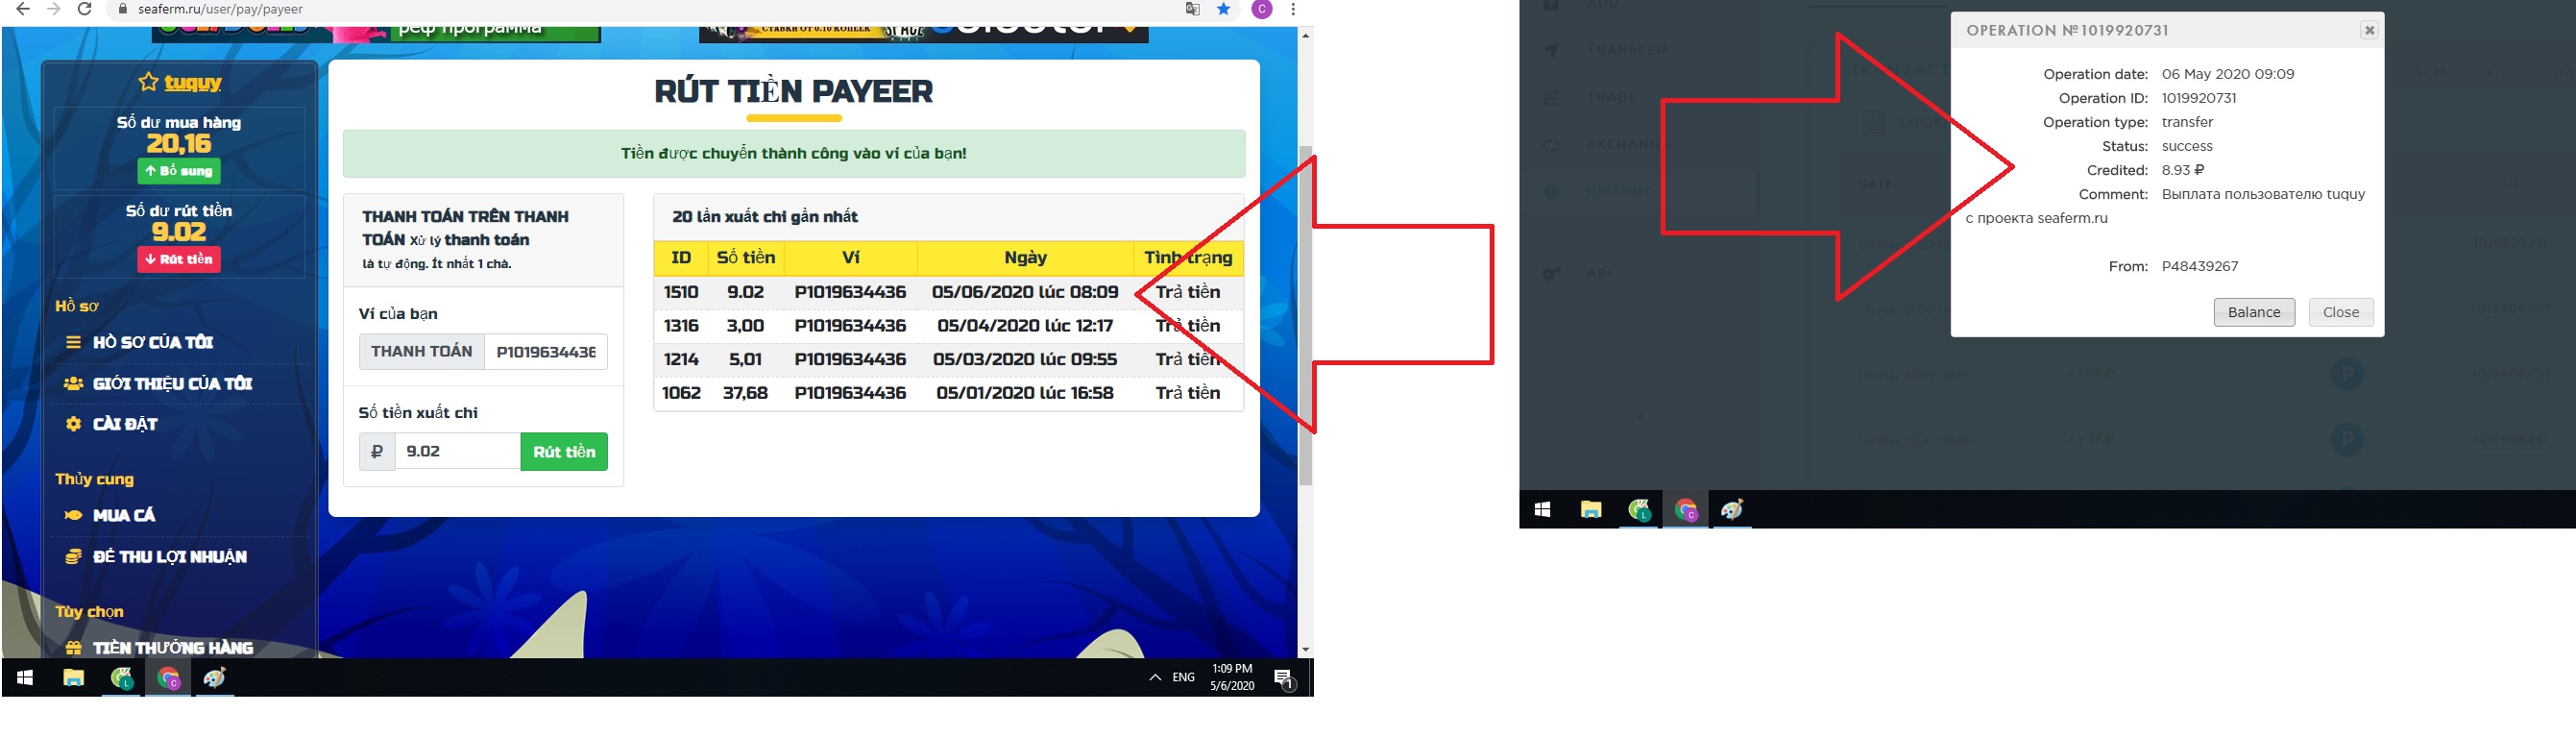The image size is (2576, 738).
Task: Show hidden tray icons chevron
Action: click(x=1155, y=678)
